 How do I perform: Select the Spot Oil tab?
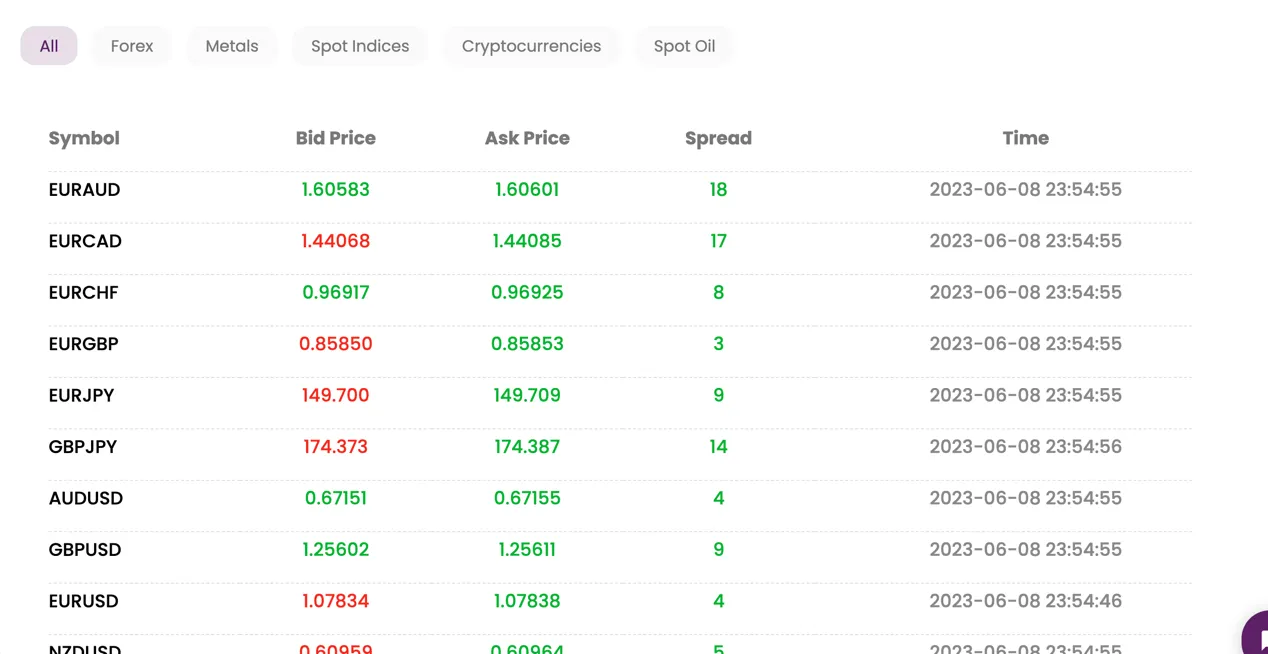pyautogui.click(x=684, y=46)
